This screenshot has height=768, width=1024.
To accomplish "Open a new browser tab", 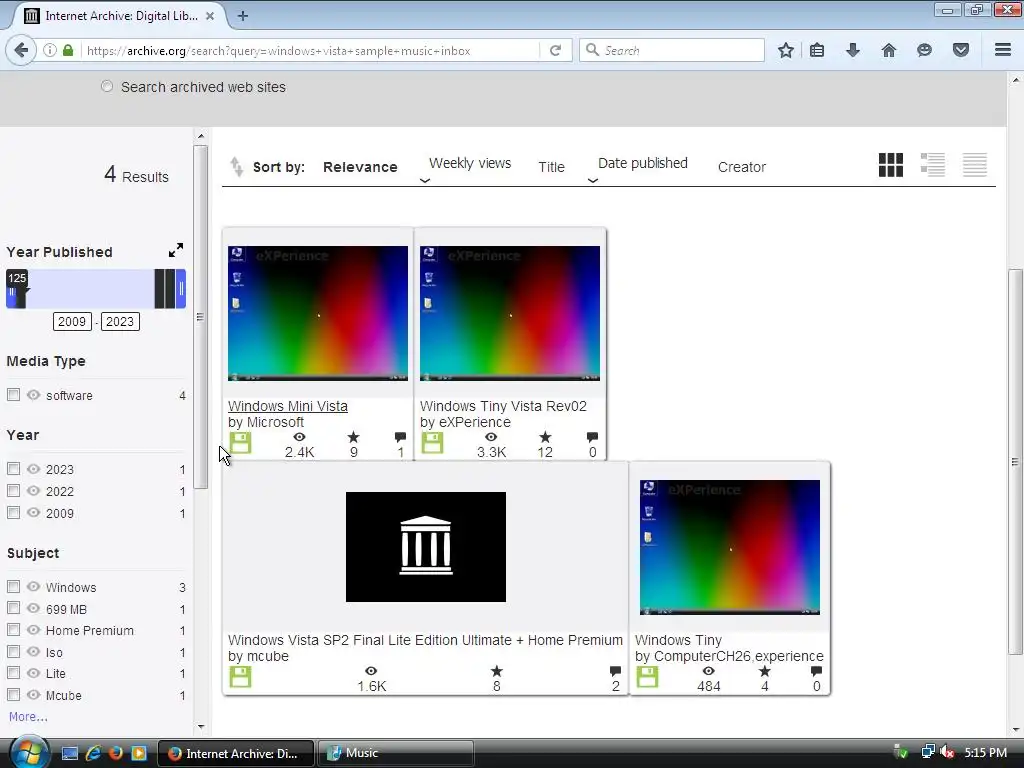I will tap(242, 16).
